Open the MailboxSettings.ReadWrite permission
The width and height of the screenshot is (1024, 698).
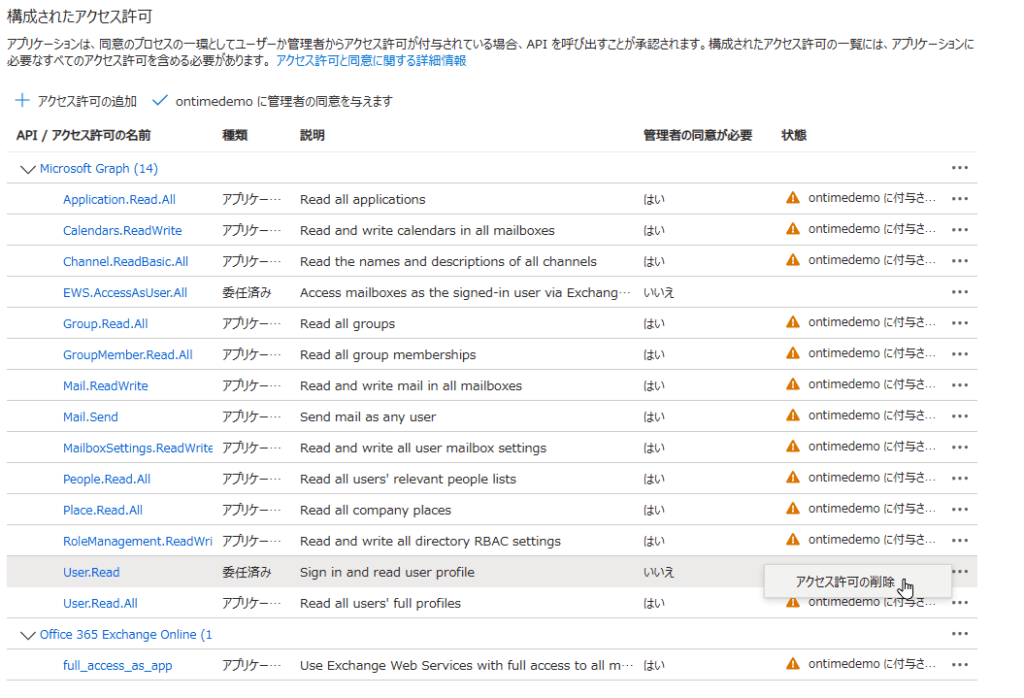(x=138, y=448)
